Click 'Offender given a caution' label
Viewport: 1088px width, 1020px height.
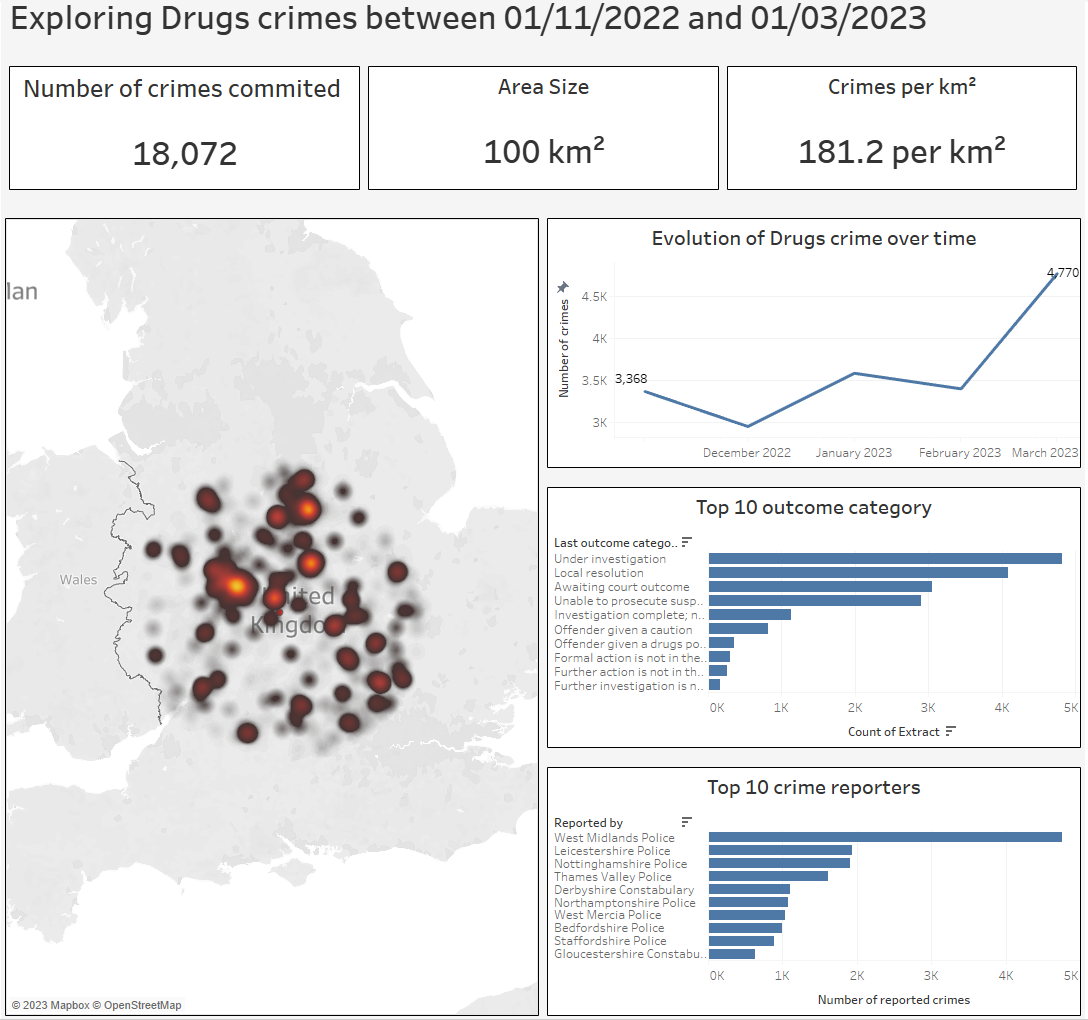[x=623, y=630]
